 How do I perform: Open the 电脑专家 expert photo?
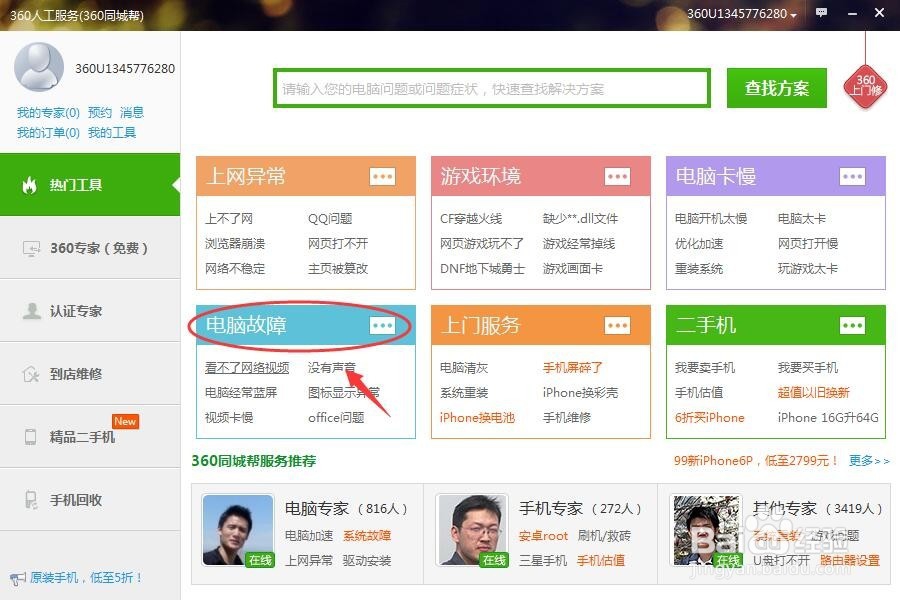tap(238, 531)
